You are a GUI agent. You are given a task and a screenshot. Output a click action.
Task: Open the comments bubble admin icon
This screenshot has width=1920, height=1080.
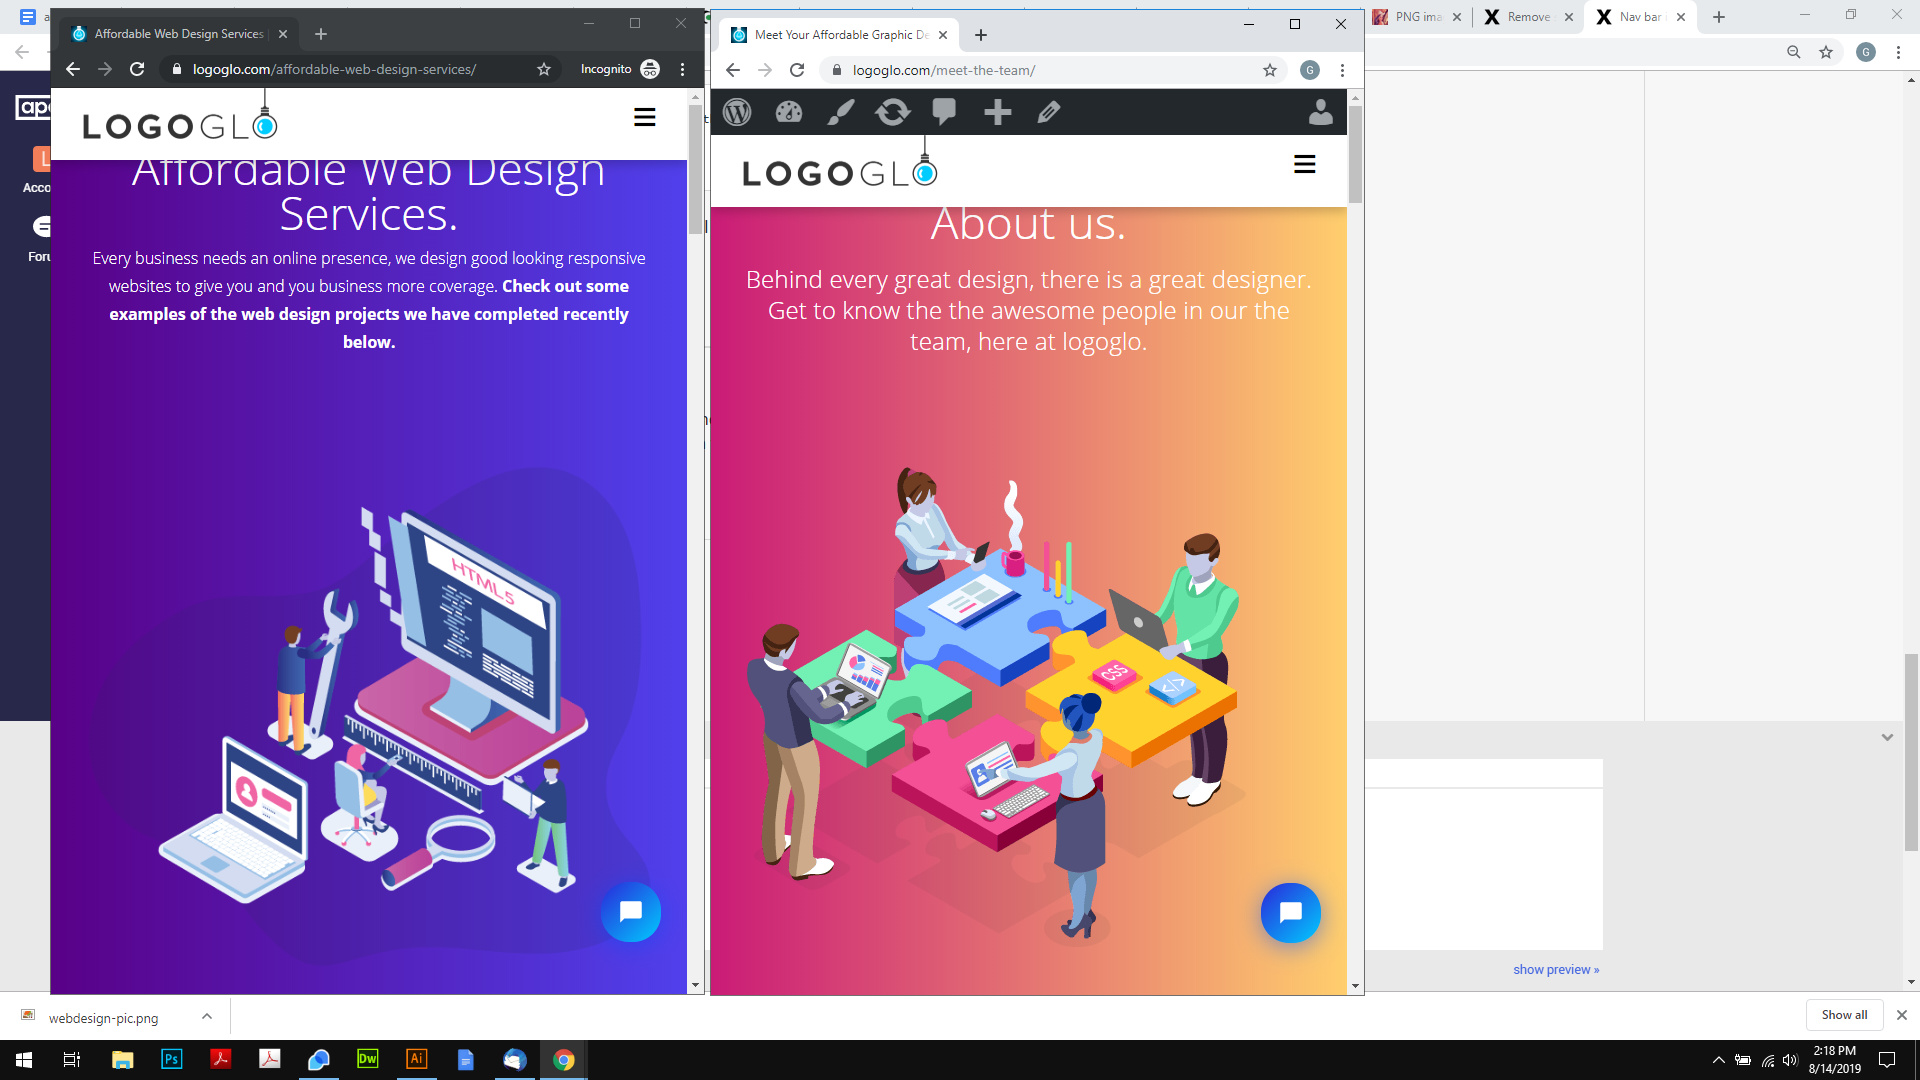pos(944,112)
